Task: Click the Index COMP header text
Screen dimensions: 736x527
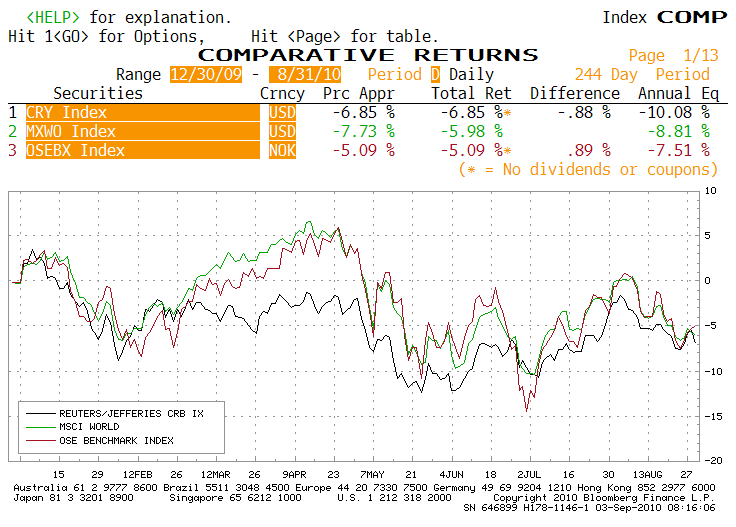Action: pos(665,17)
